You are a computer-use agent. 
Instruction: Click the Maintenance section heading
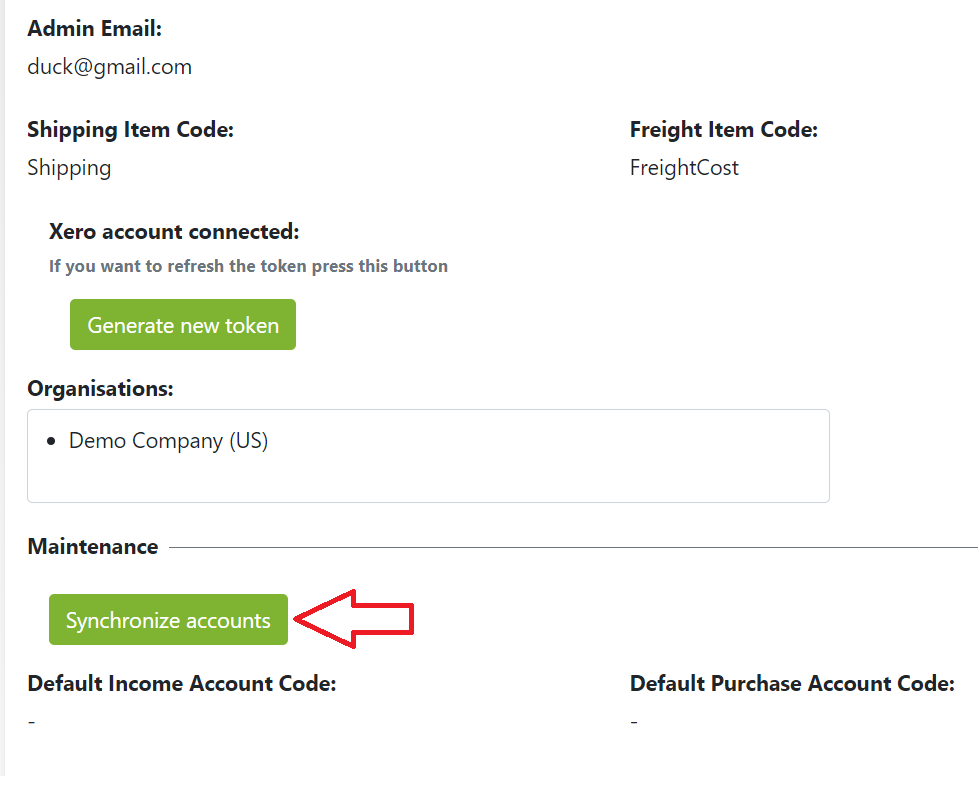93,546
